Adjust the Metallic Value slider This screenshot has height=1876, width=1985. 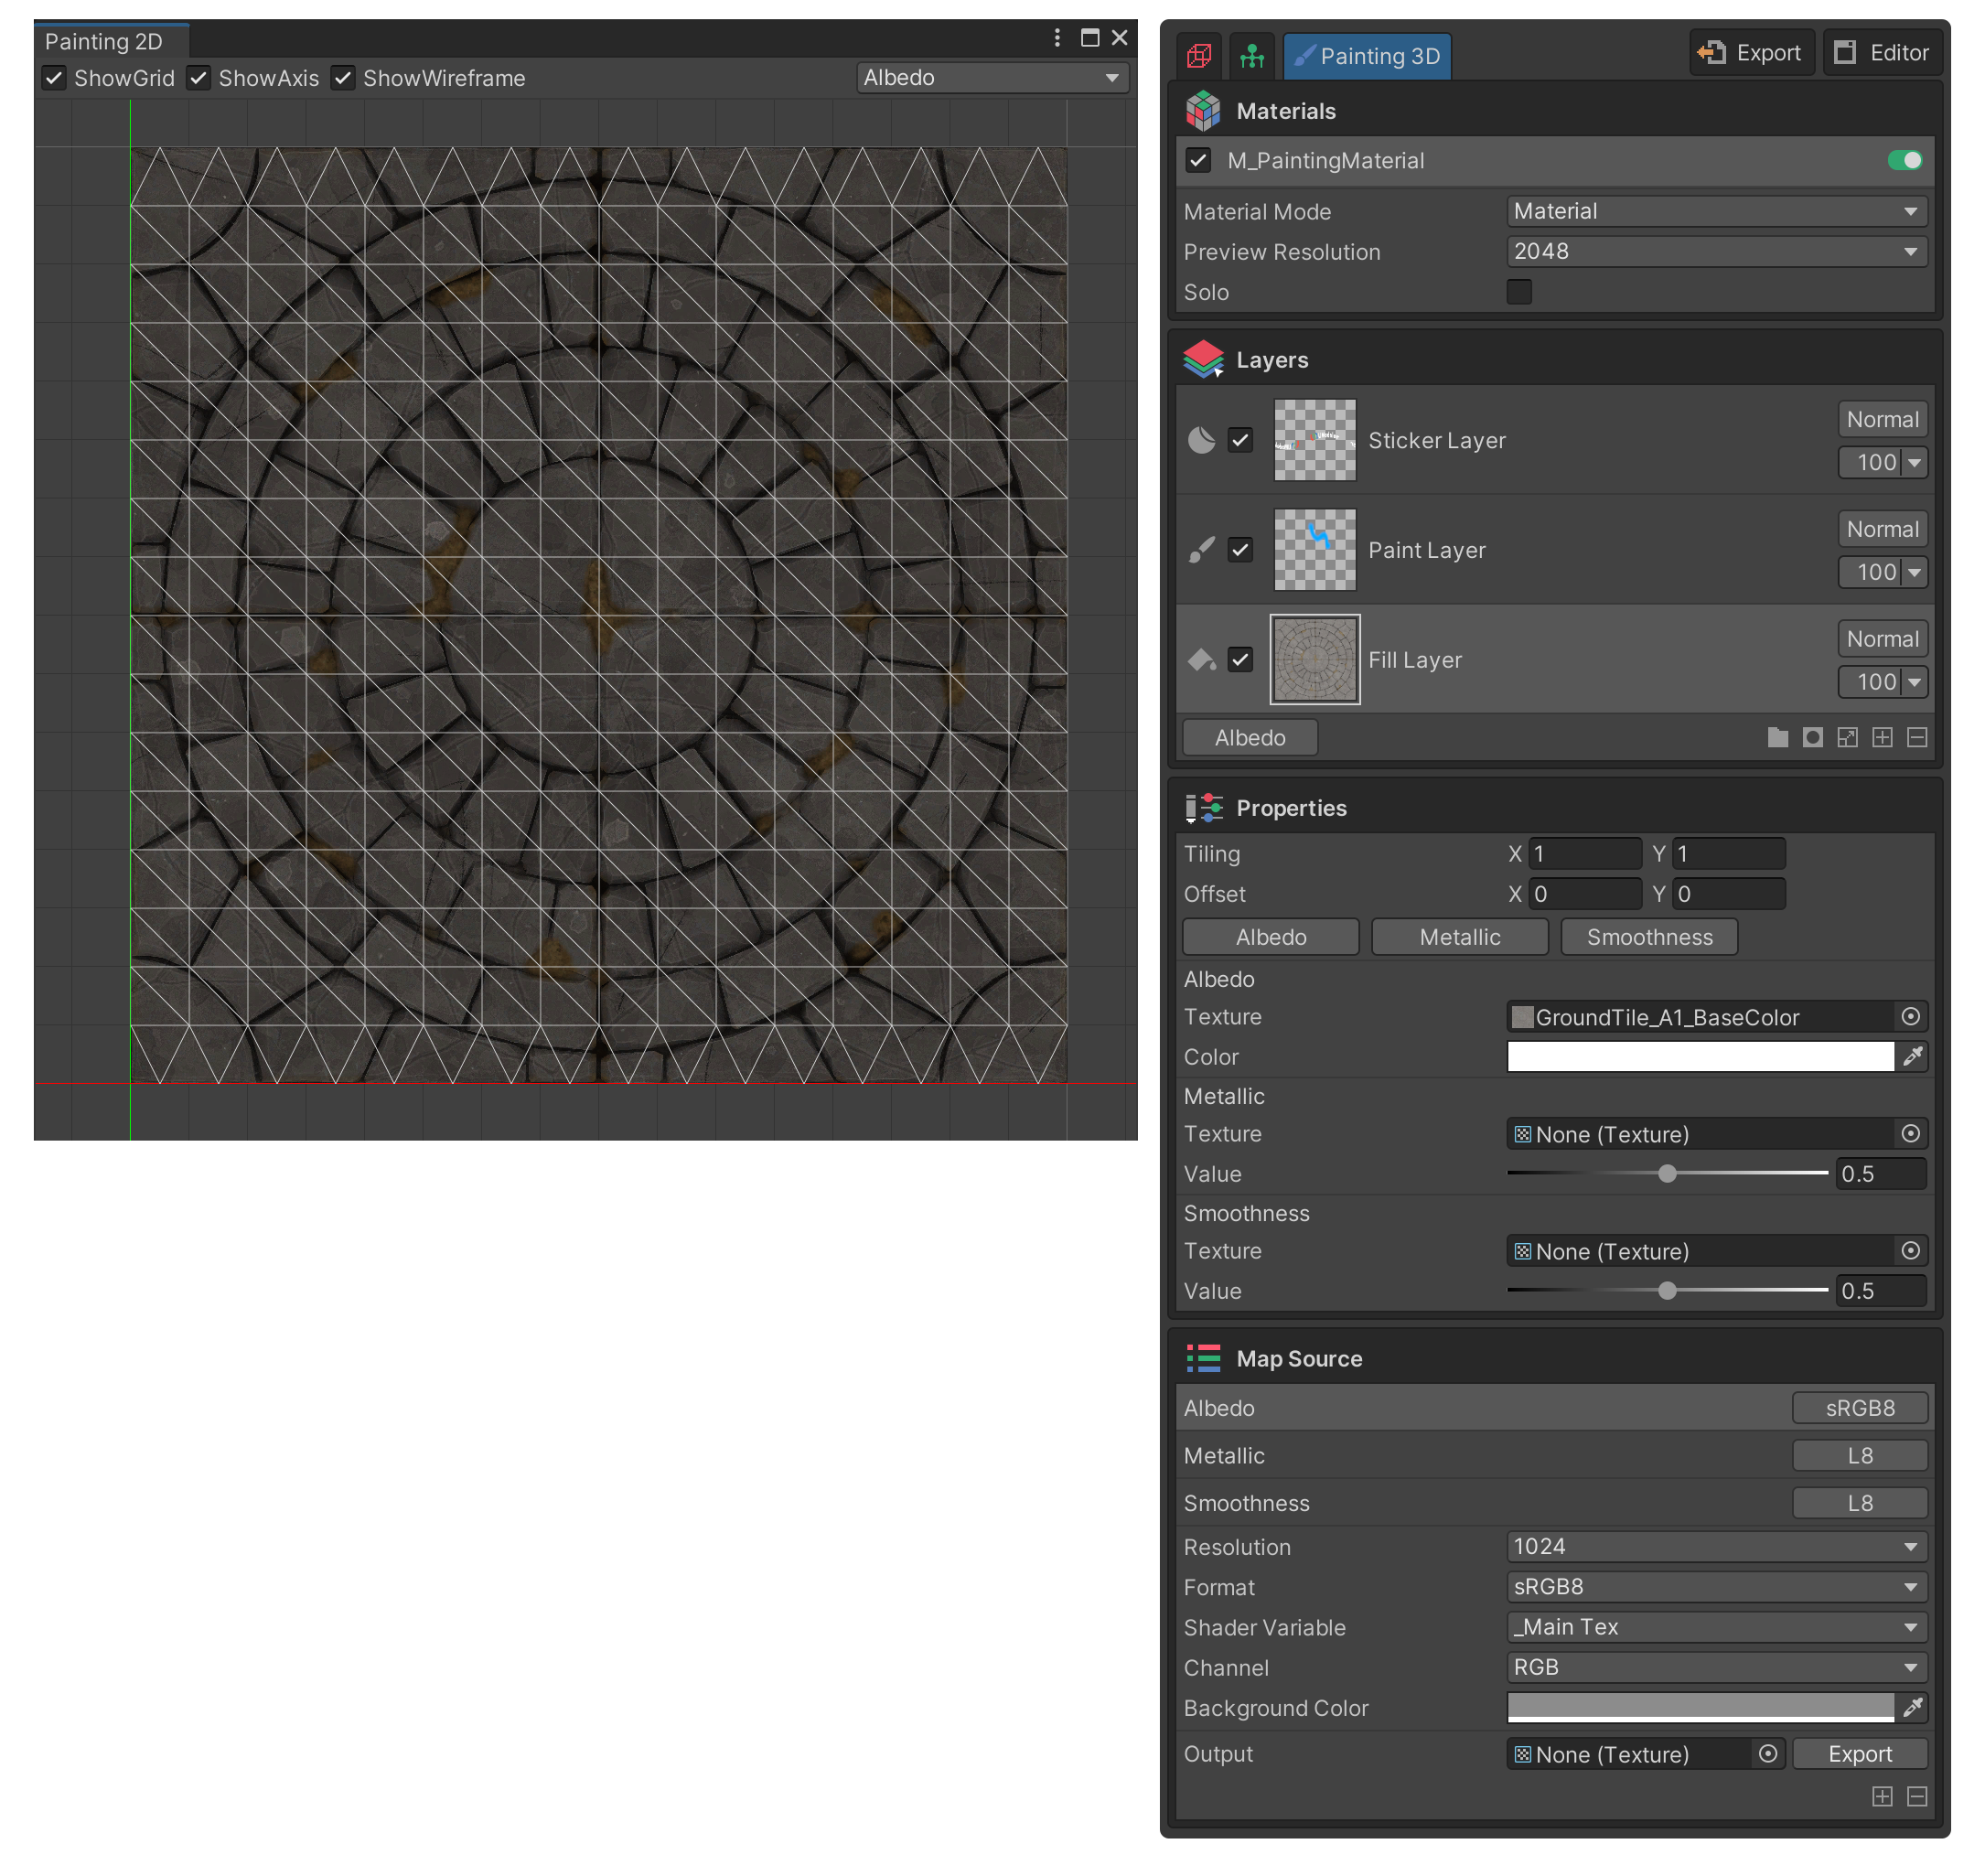coord(1666,1173)
